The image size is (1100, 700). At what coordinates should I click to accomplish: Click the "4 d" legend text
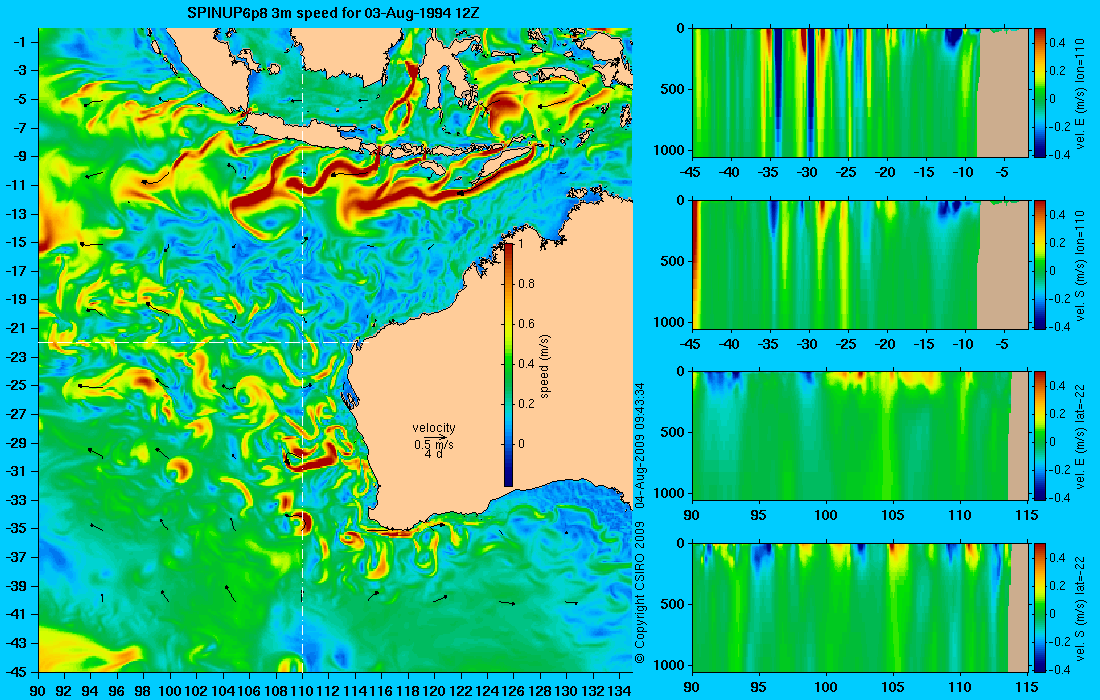pos(433,453)
